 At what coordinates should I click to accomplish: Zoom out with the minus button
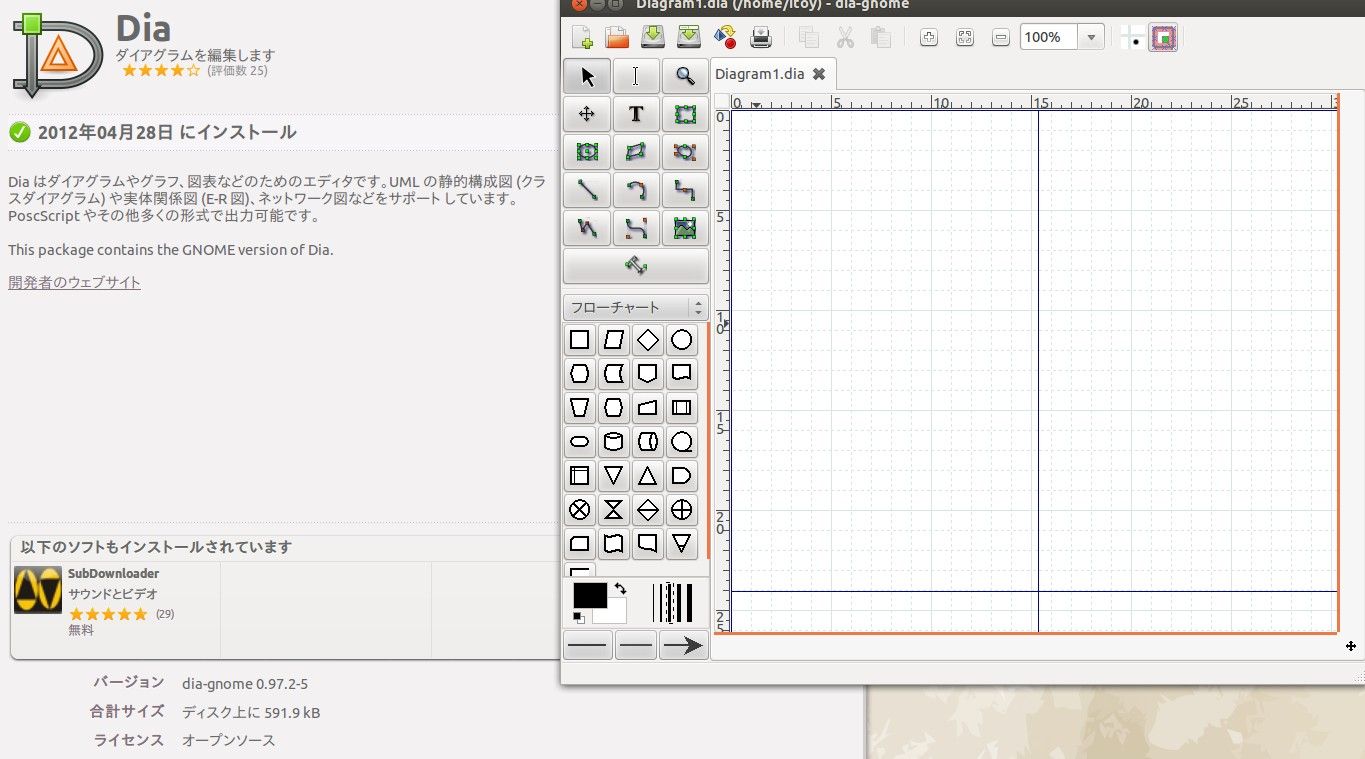point(1001,38)
